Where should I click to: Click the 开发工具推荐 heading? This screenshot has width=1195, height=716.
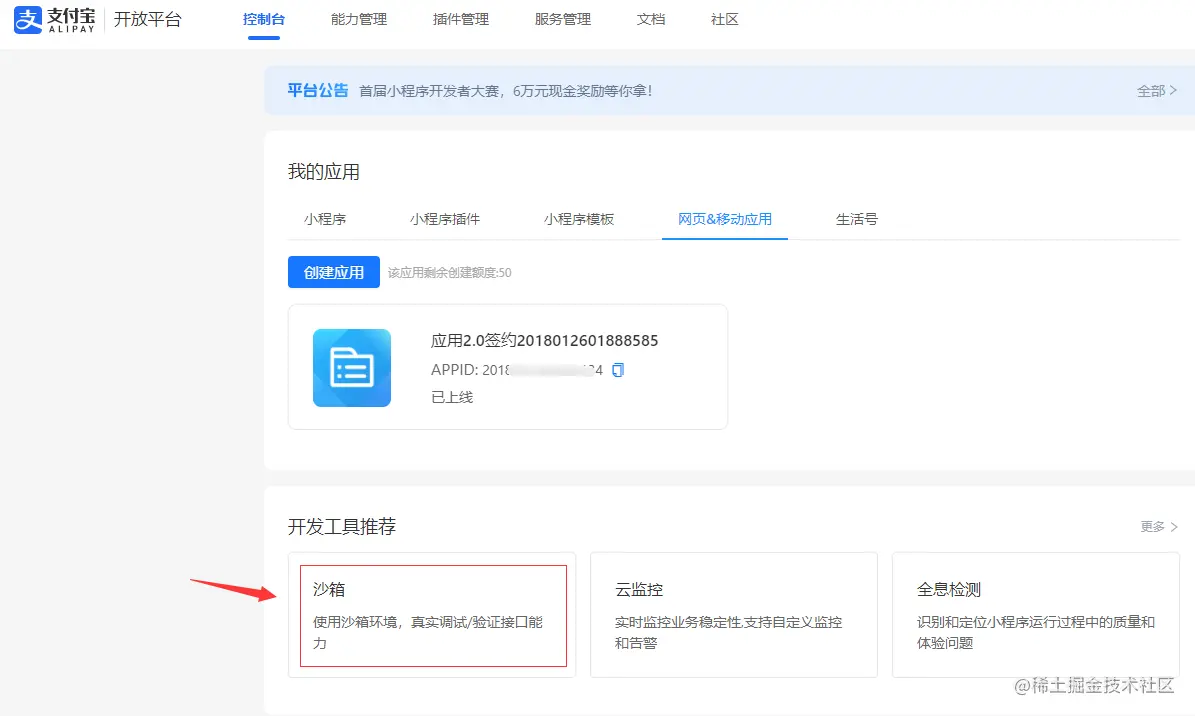coord(342,527)
